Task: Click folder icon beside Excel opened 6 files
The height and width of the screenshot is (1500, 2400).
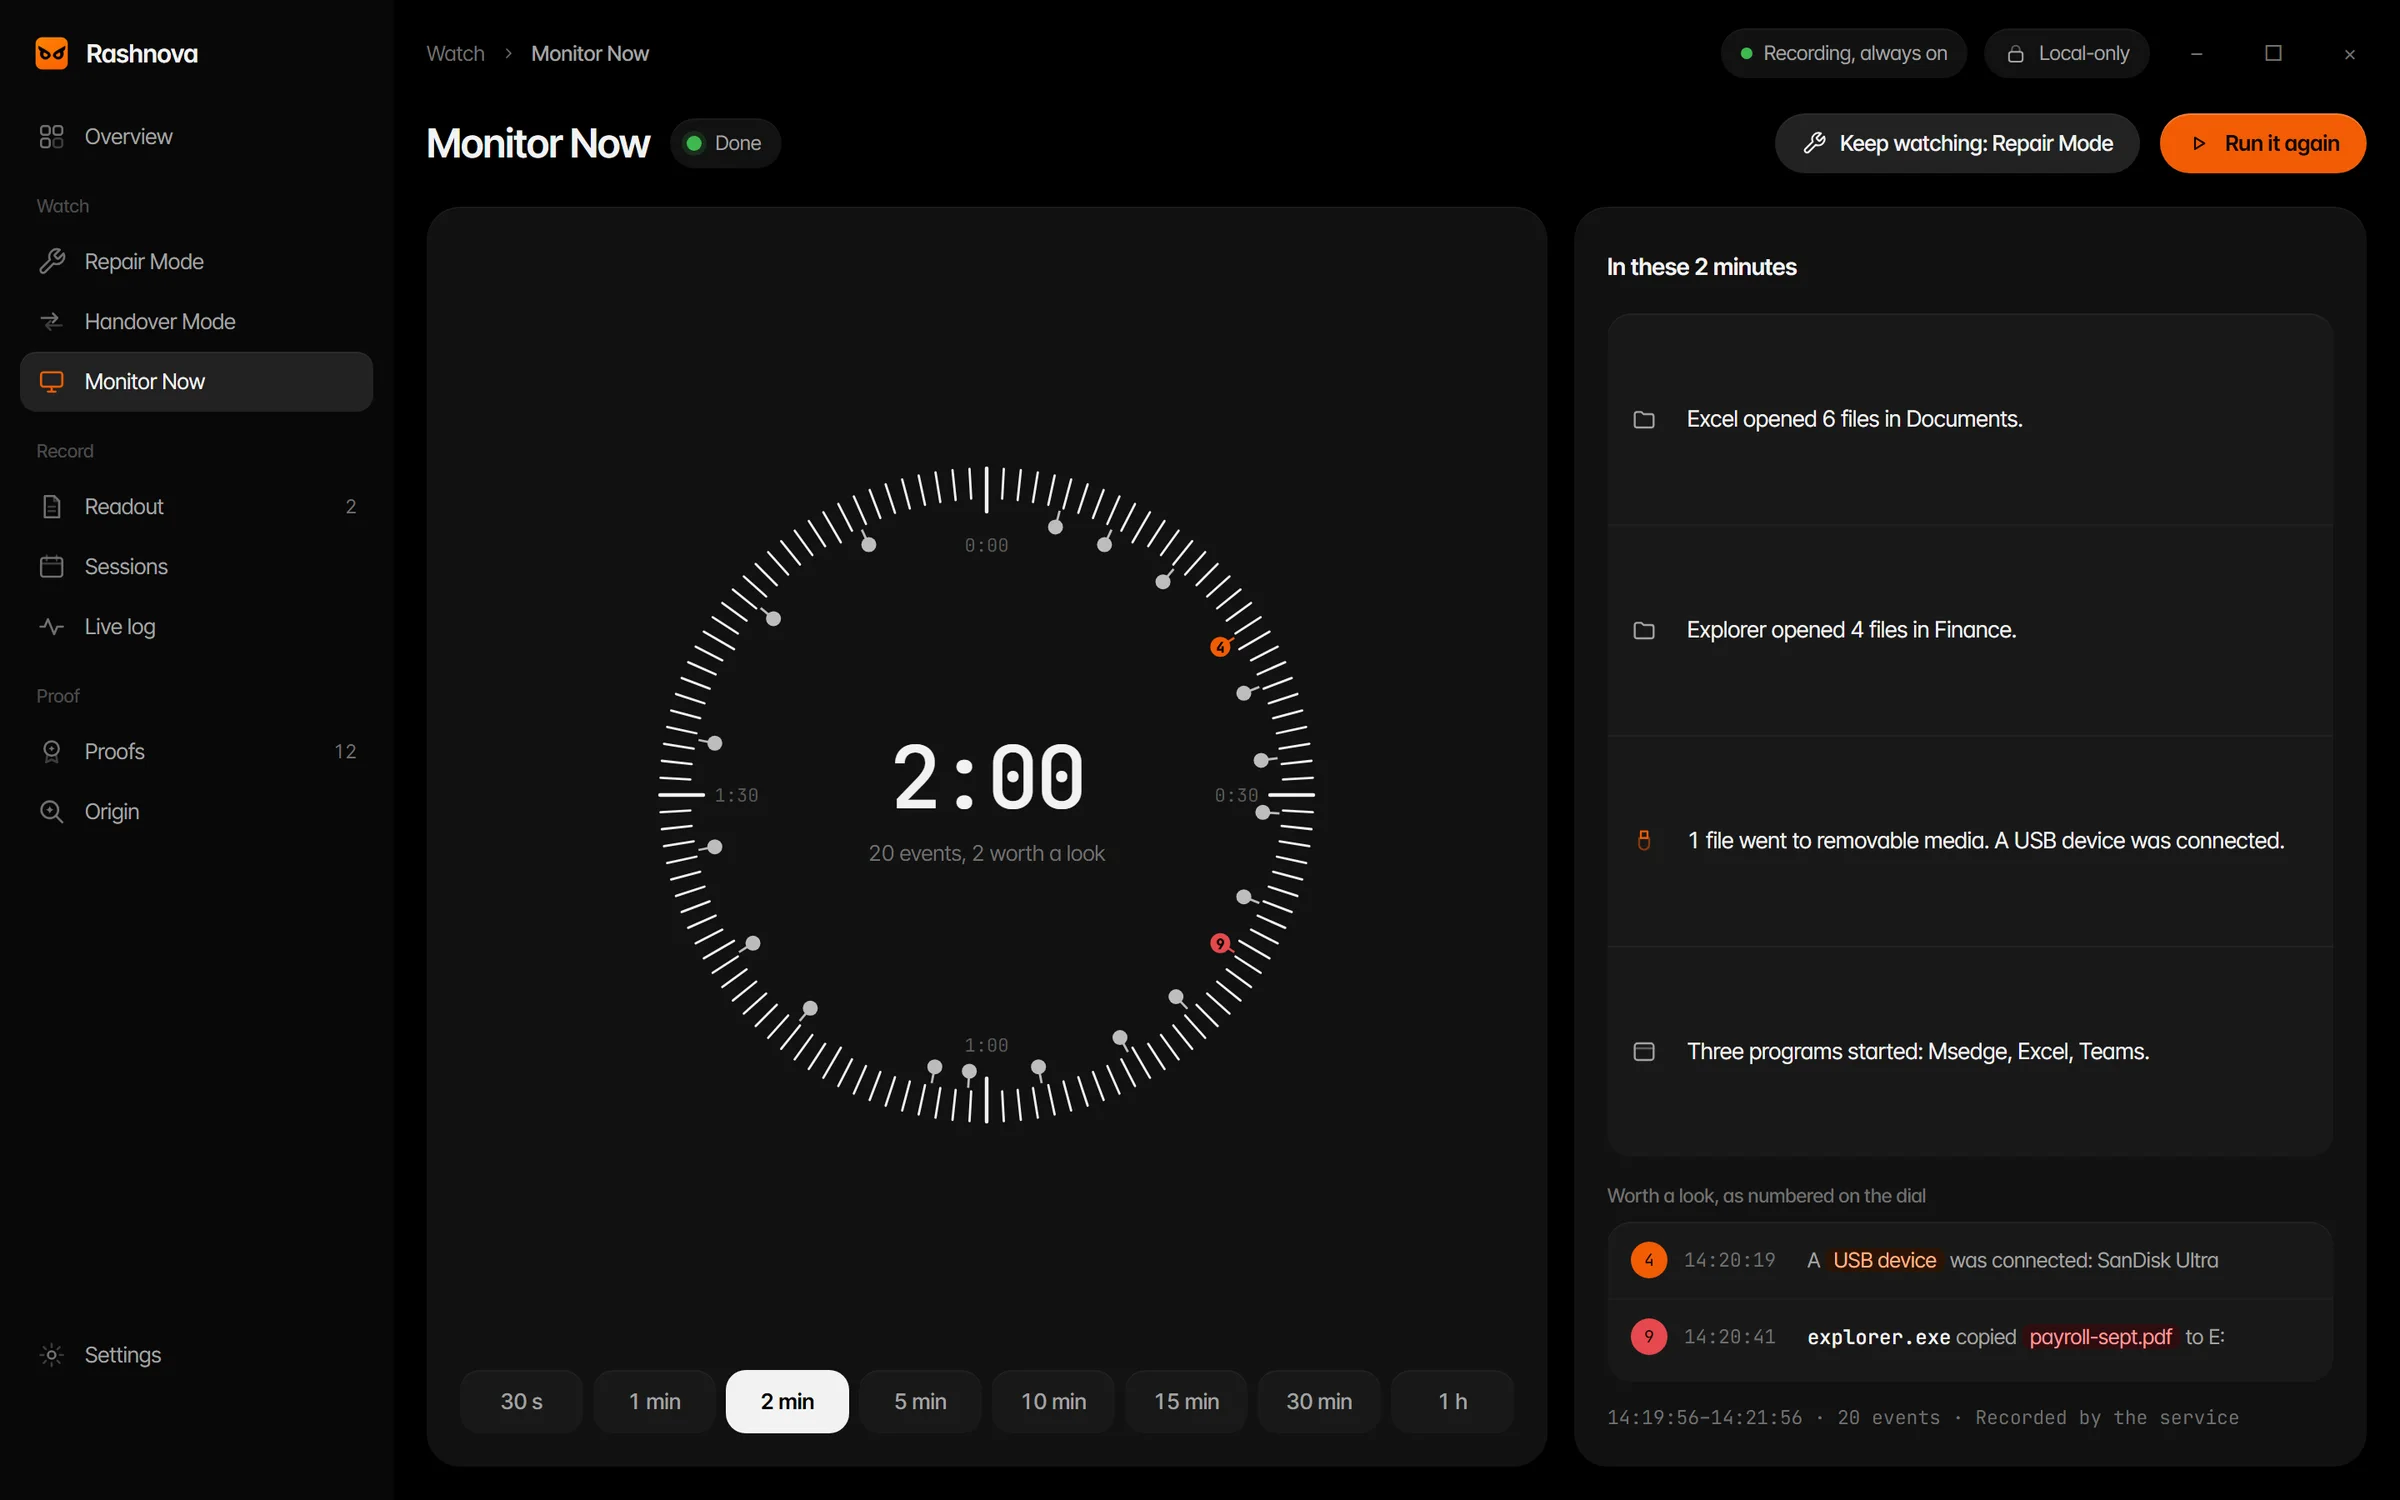Action: pyautogui.click(x=1644, y=419)
